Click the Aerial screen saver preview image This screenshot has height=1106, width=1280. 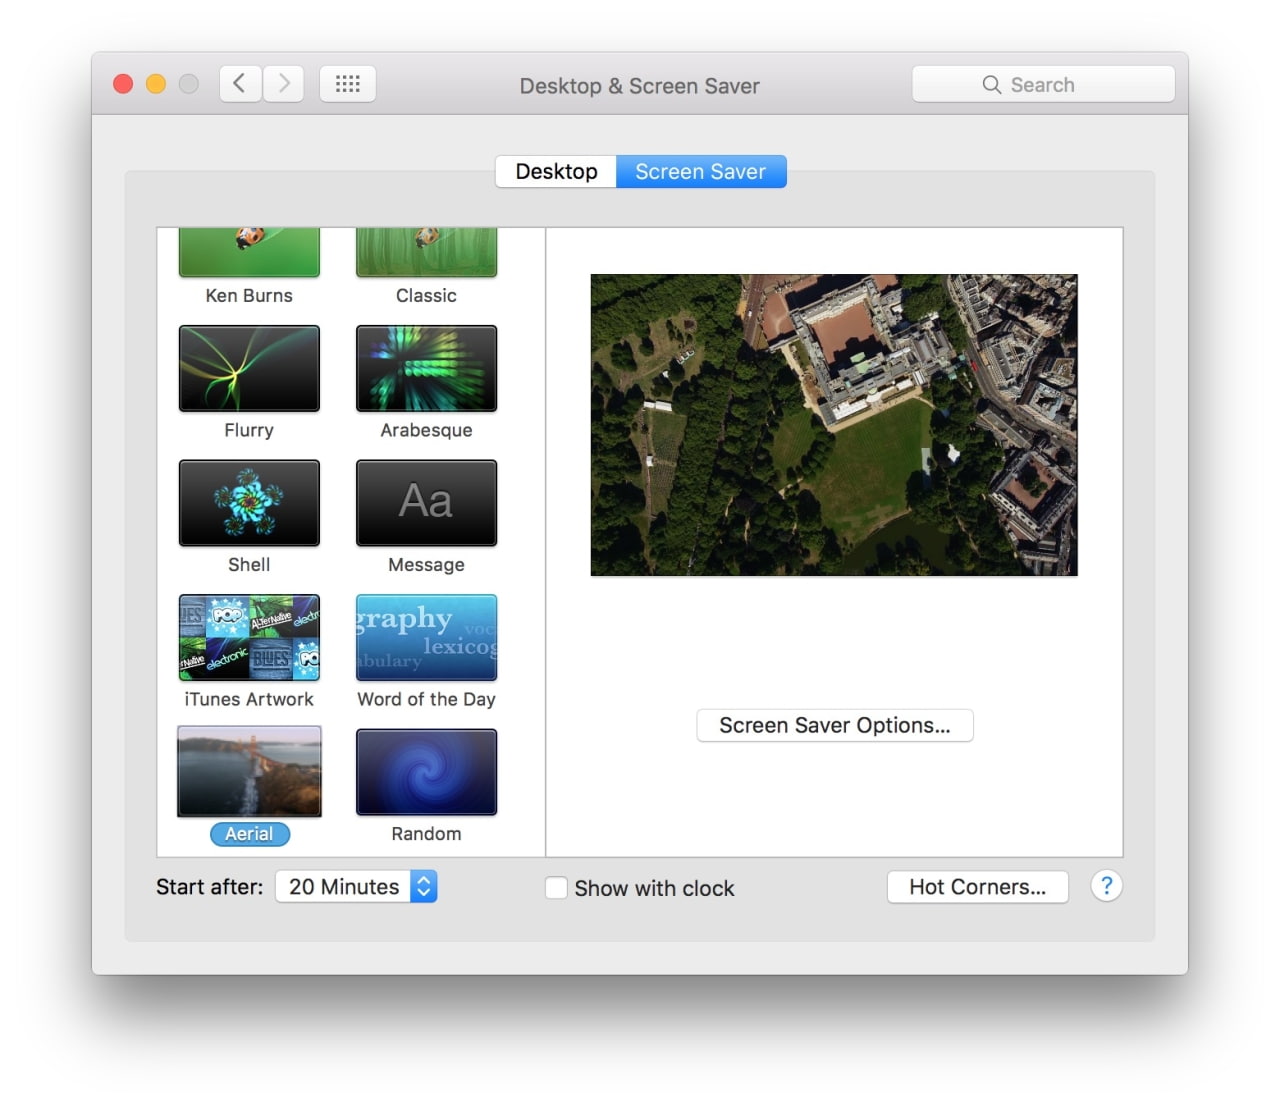[x=248, y=771]
